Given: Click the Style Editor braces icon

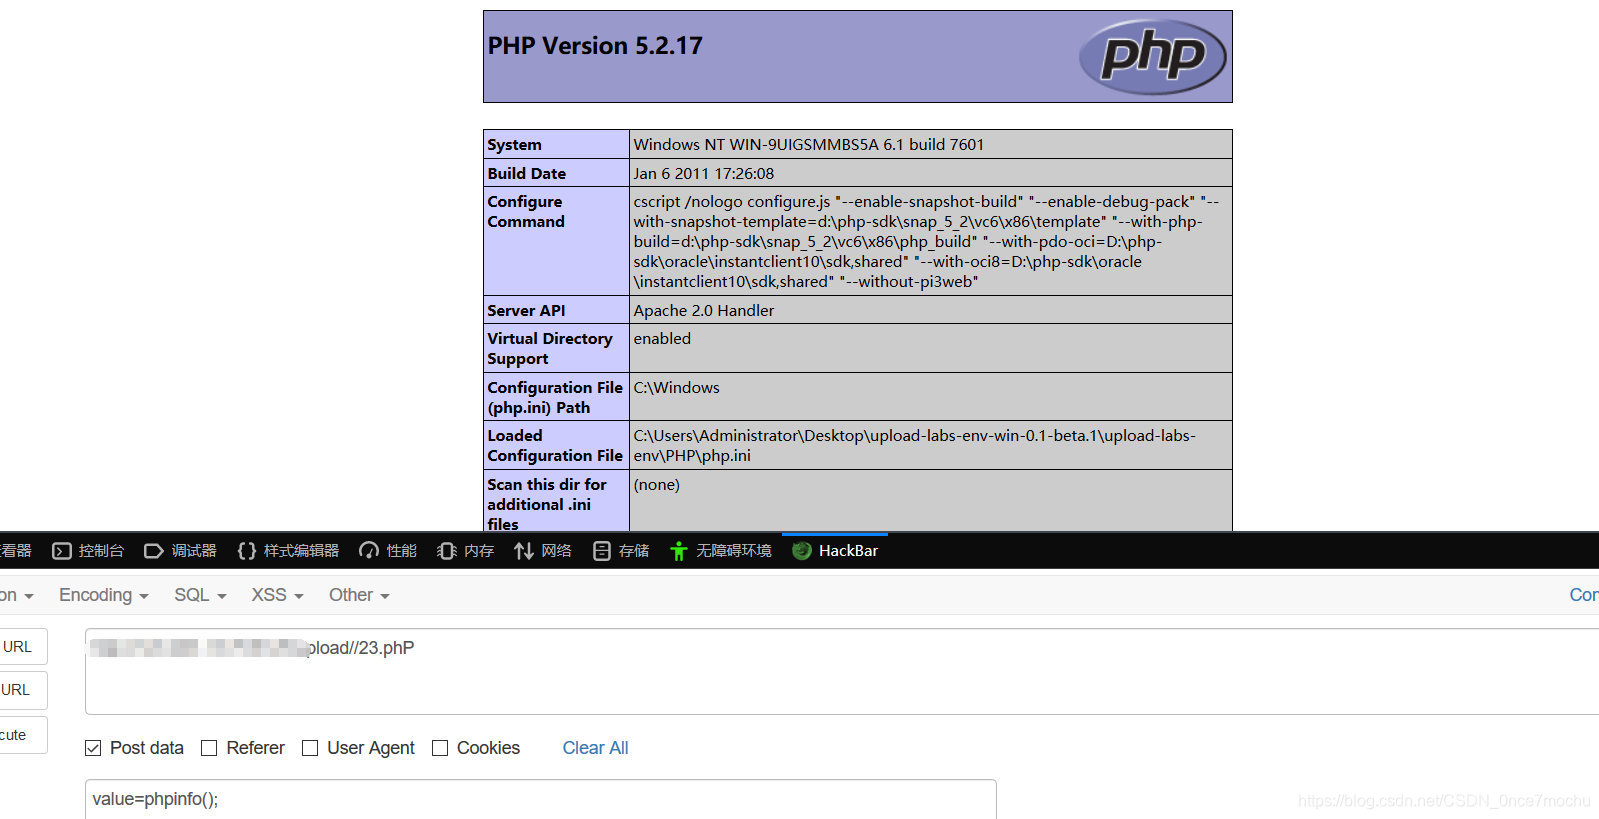Looking at the screenshot, I should click(x=247, y=551).
